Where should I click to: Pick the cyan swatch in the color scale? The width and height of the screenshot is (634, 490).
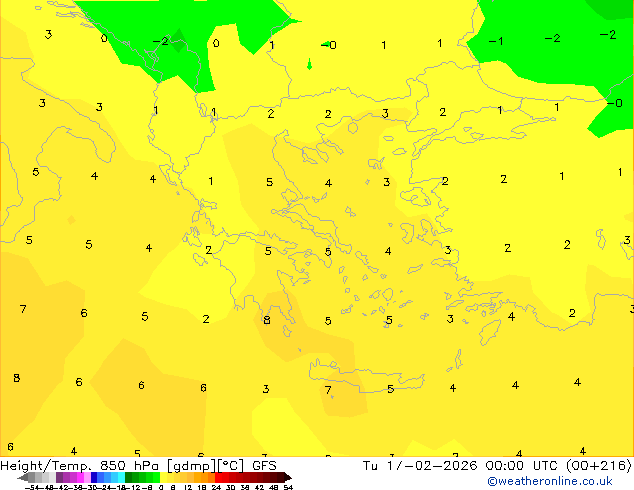point(121,478)
